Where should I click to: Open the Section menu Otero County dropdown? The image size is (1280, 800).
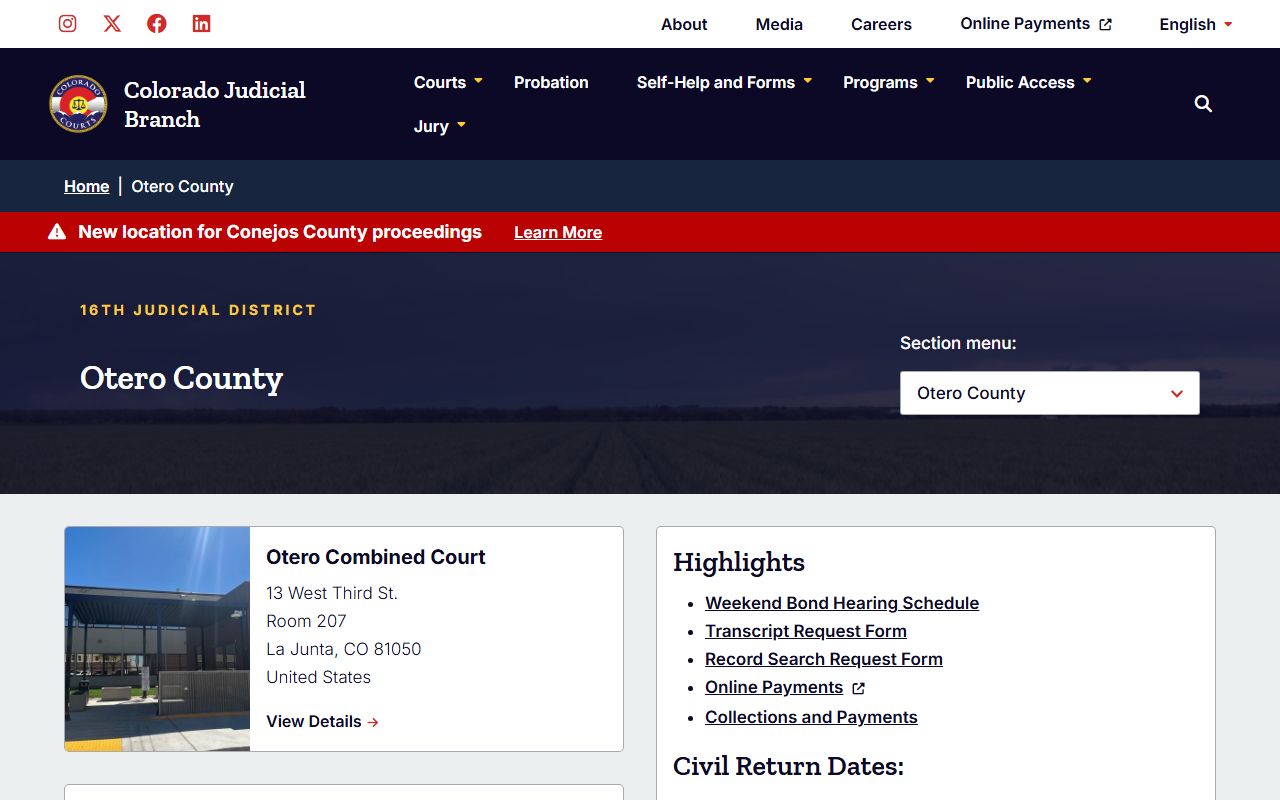(x=1049, y=393)
